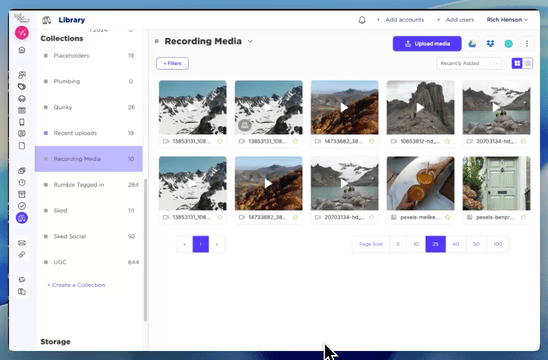
Task: Open the green door image thumbnail
Action: coord(496,183)
